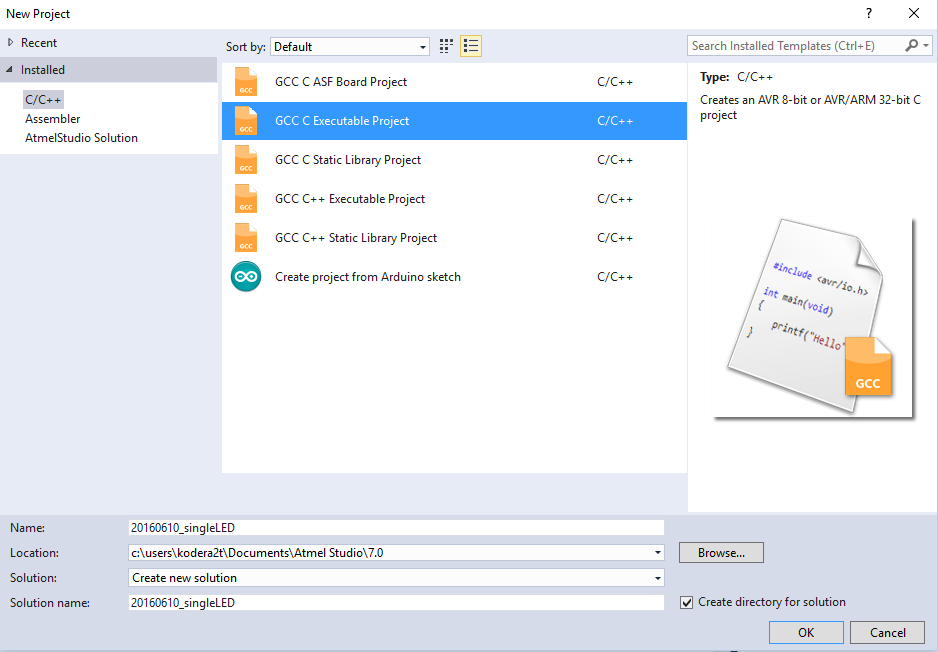Click the GCC C++ Executable Project icon
938x652 pixels.
246,199
